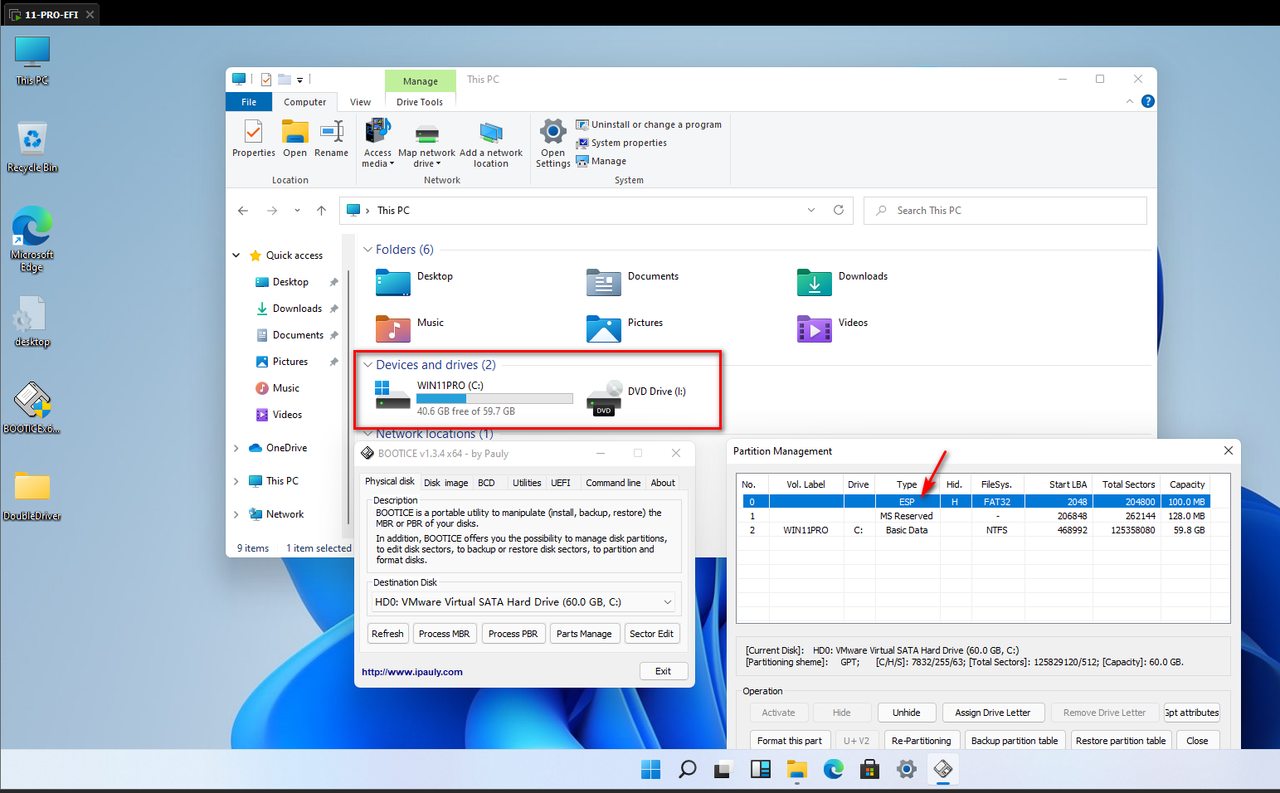The height and width of the screenshot is (793, 1280).
Task: Go back with Explorer back arrow
Action: click(x=243, y=210)
